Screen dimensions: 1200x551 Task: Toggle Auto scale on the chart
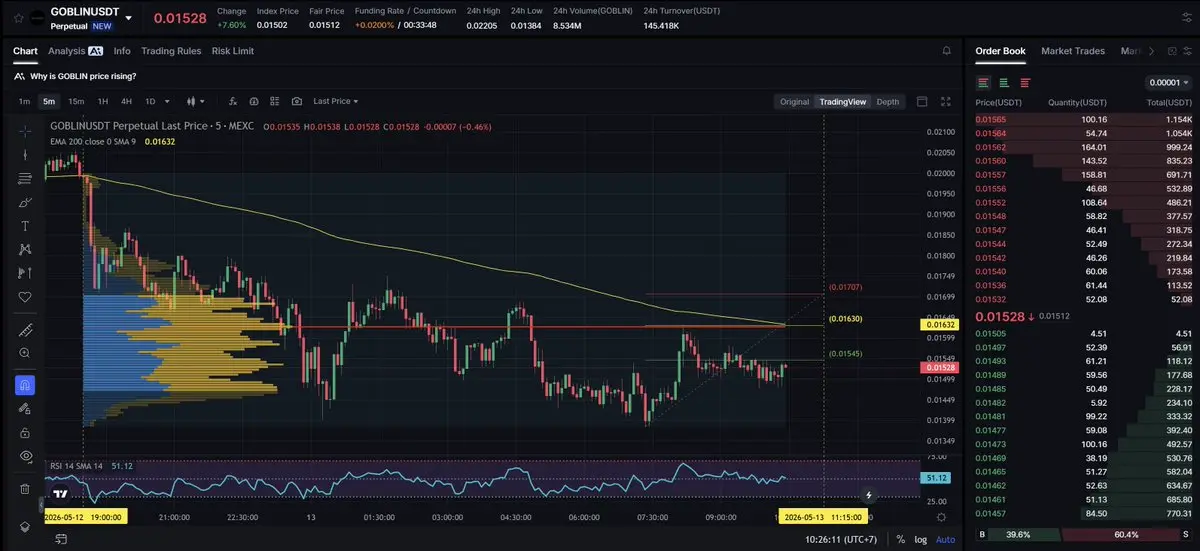(945, 539)
